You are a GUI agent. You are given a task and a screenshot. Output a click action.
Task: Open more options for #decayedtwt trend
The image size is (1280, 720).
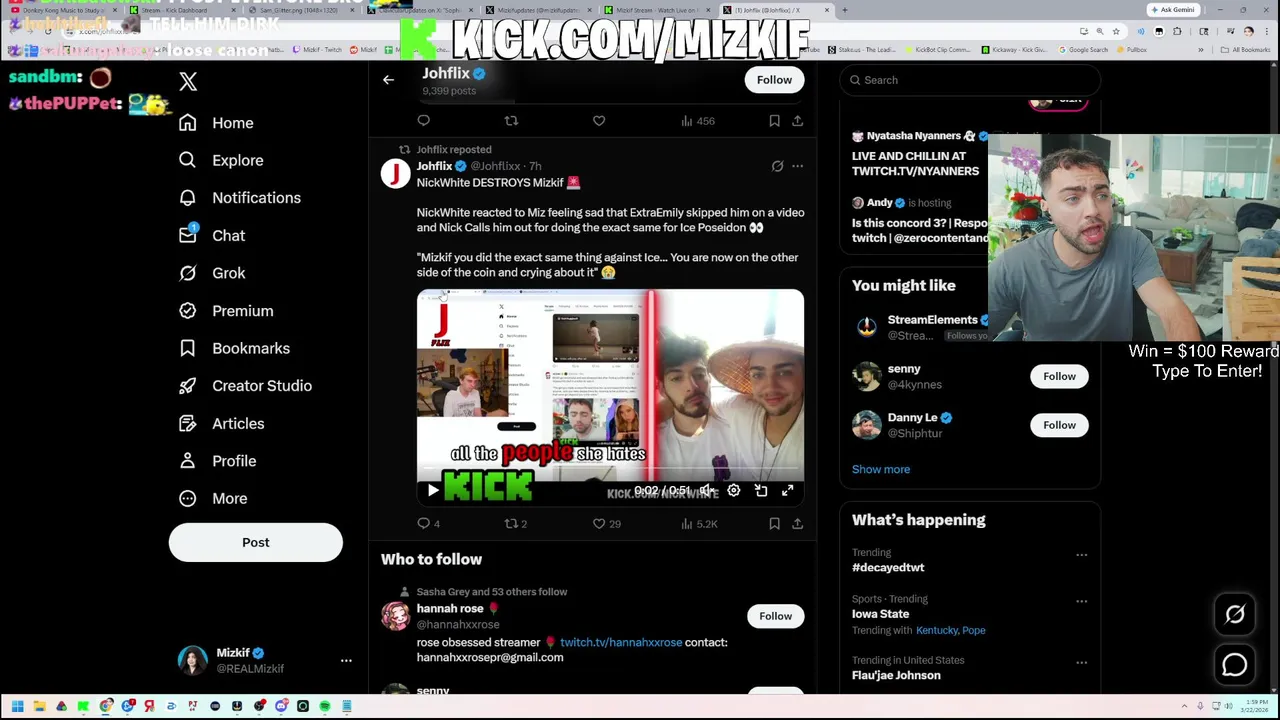(1081, 555)
